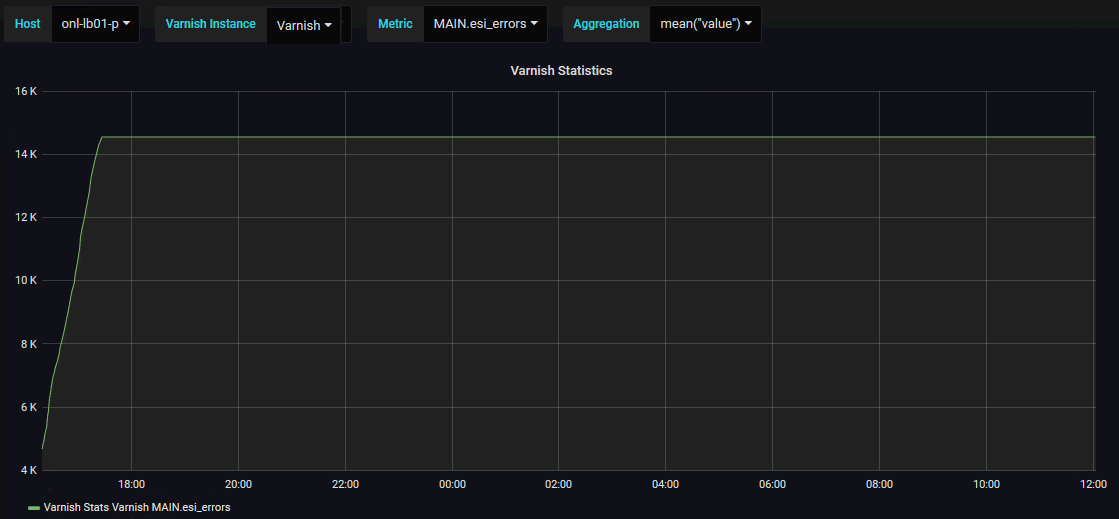Image resolution: width=1119 pixels, height=519 pixels.
Task: Click the 8 K y-axis label
Action: (28, 343)
